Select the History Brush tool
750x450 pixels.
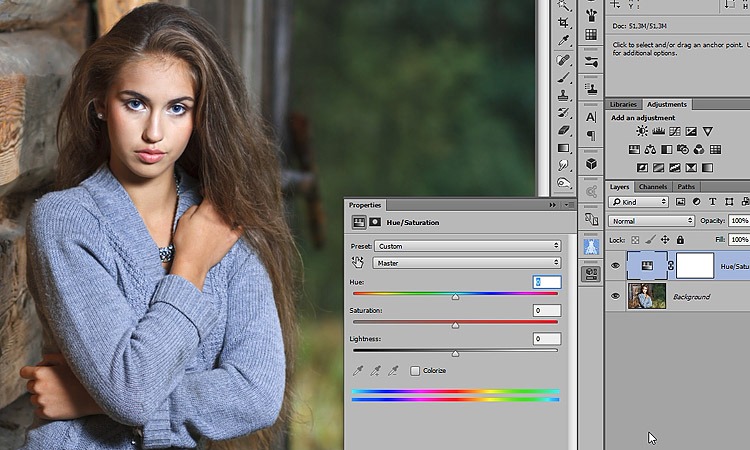pos(563,113)
